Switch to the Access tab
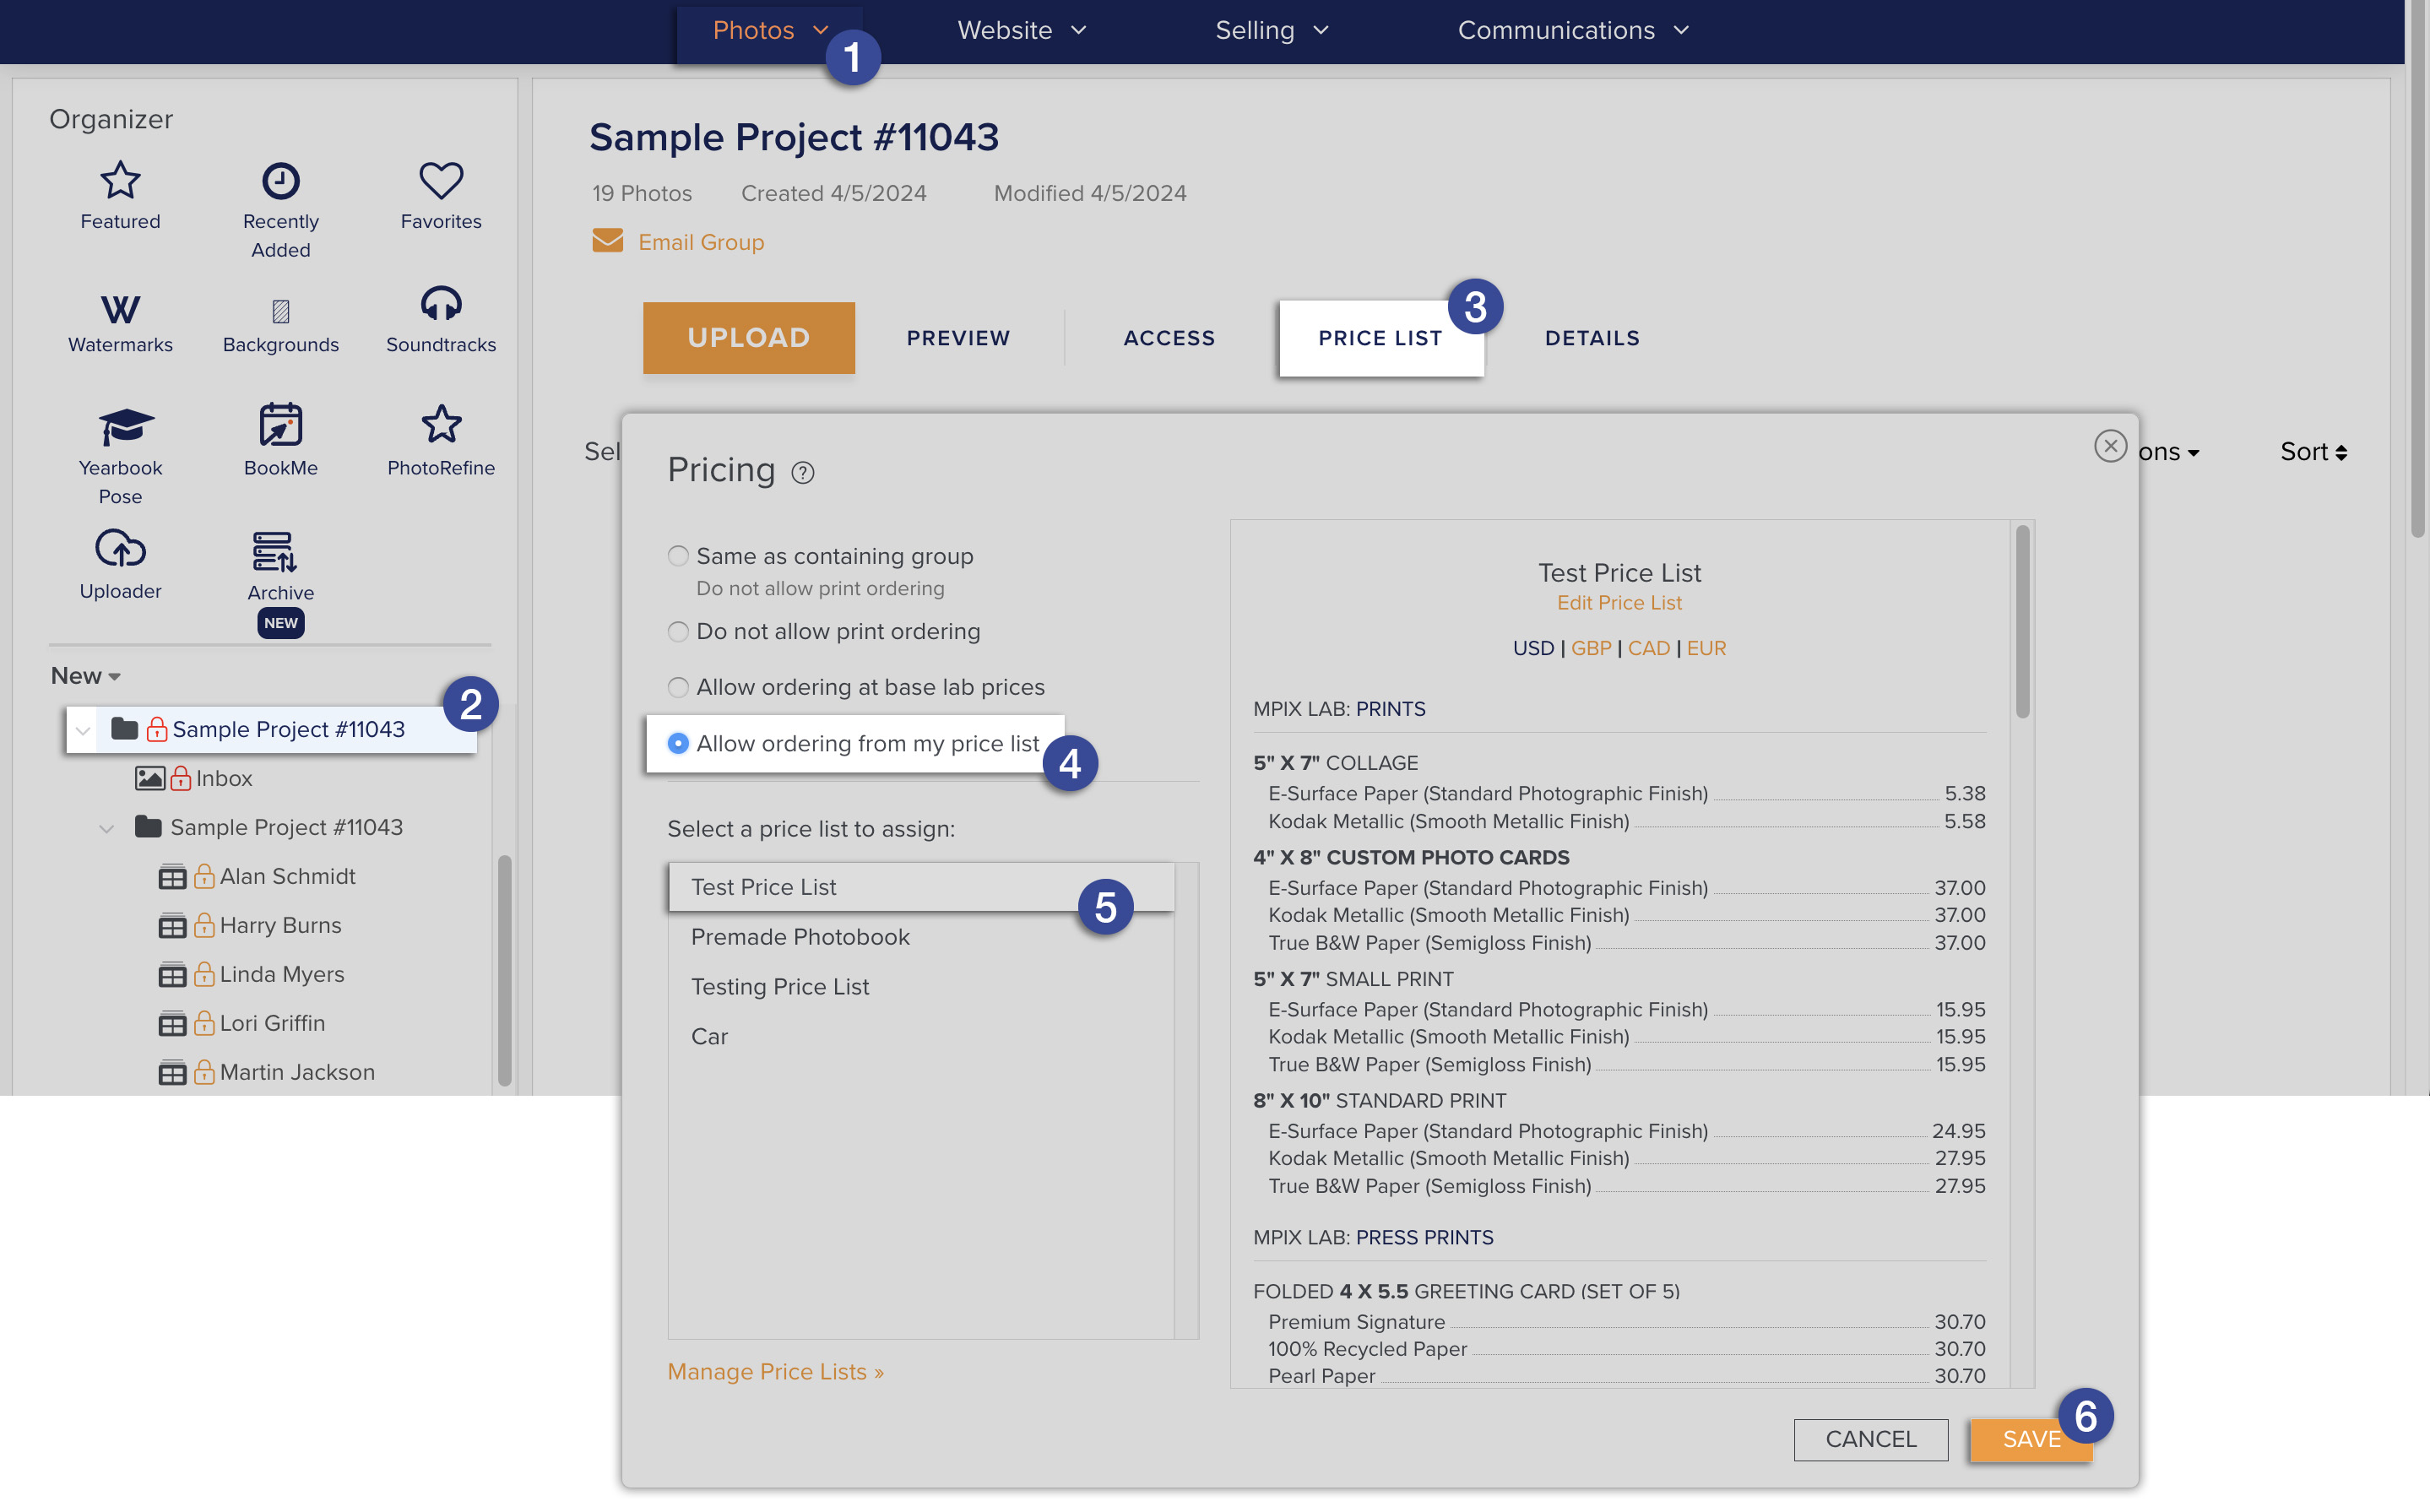The image size is (2430, 1512). [1169, 338]
